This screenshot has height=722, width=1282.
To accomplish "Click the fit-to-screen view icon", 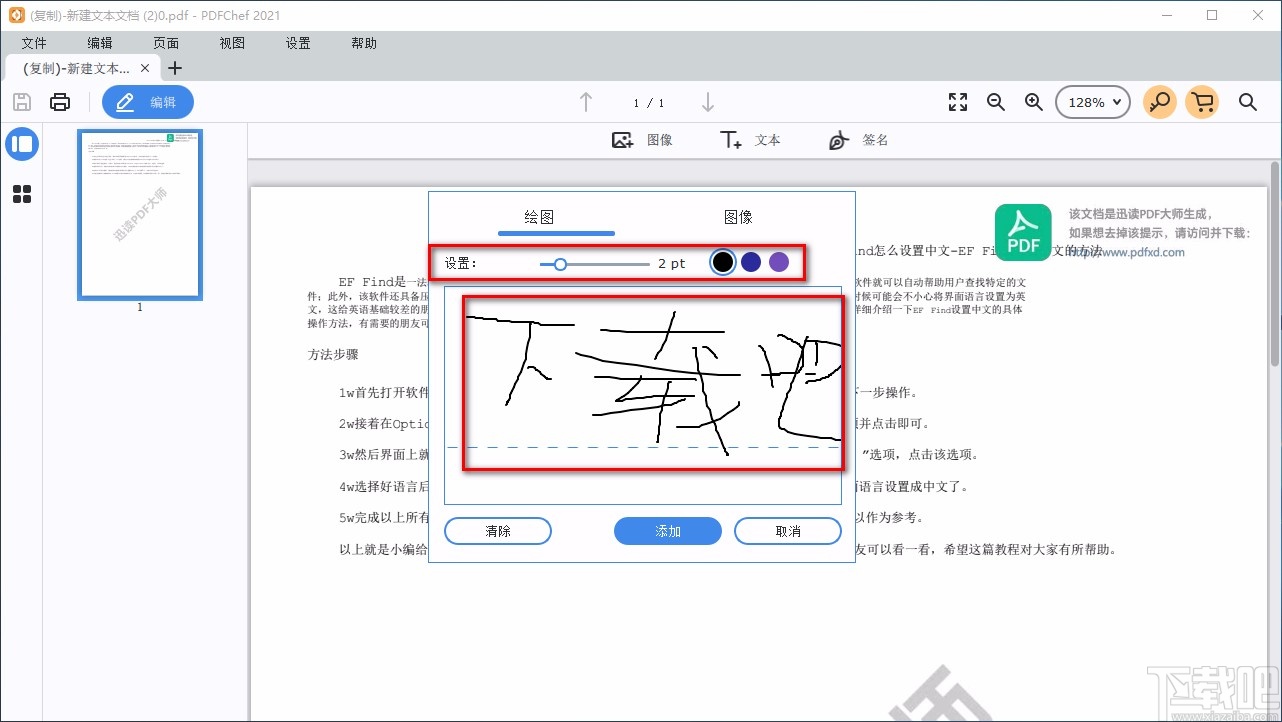I will pos(957,101).
